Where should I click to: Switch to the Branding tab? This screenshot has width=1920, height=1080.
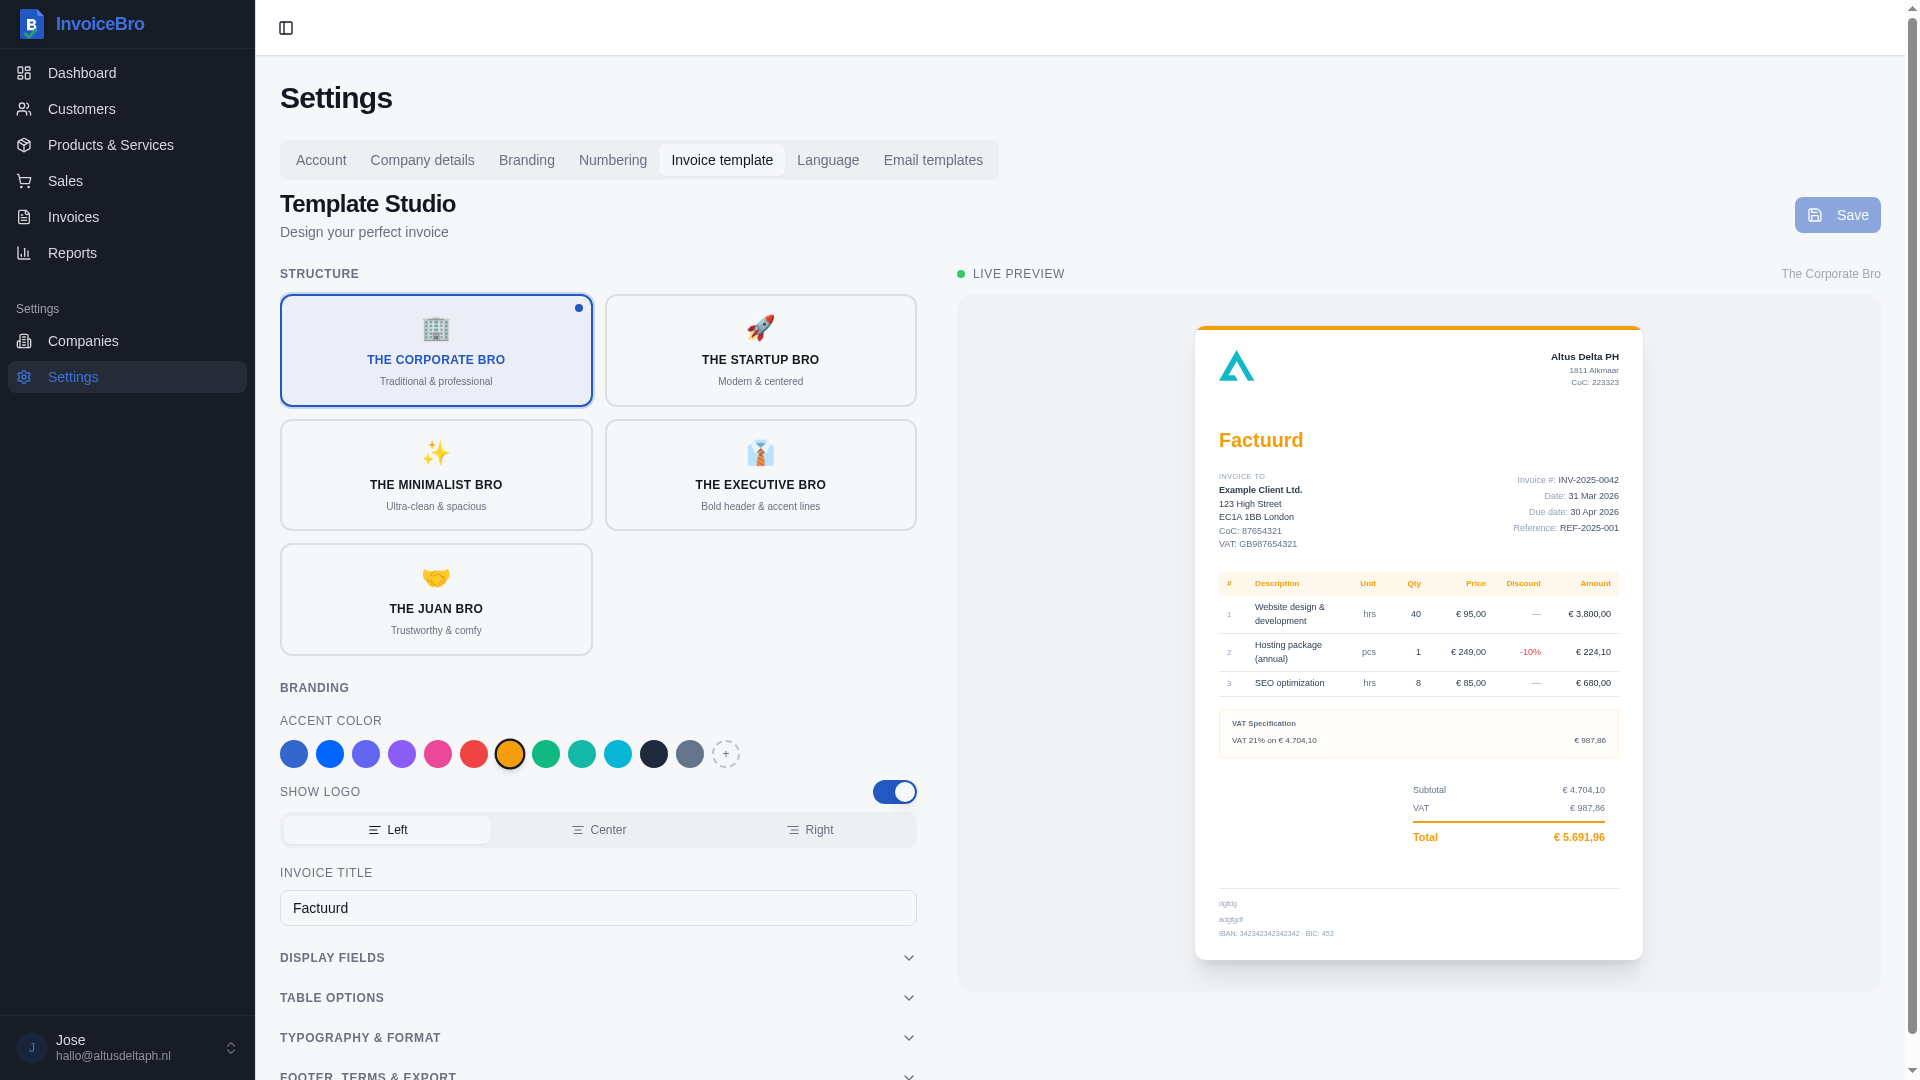[527, 160]
